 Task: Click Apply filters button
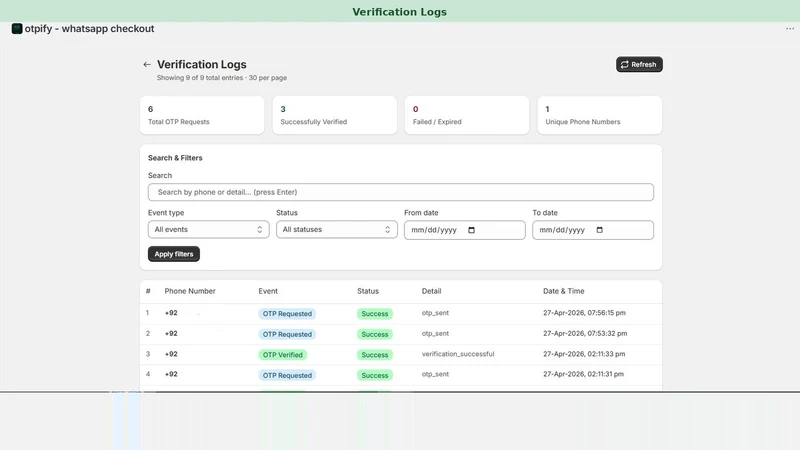coord(173,254)
